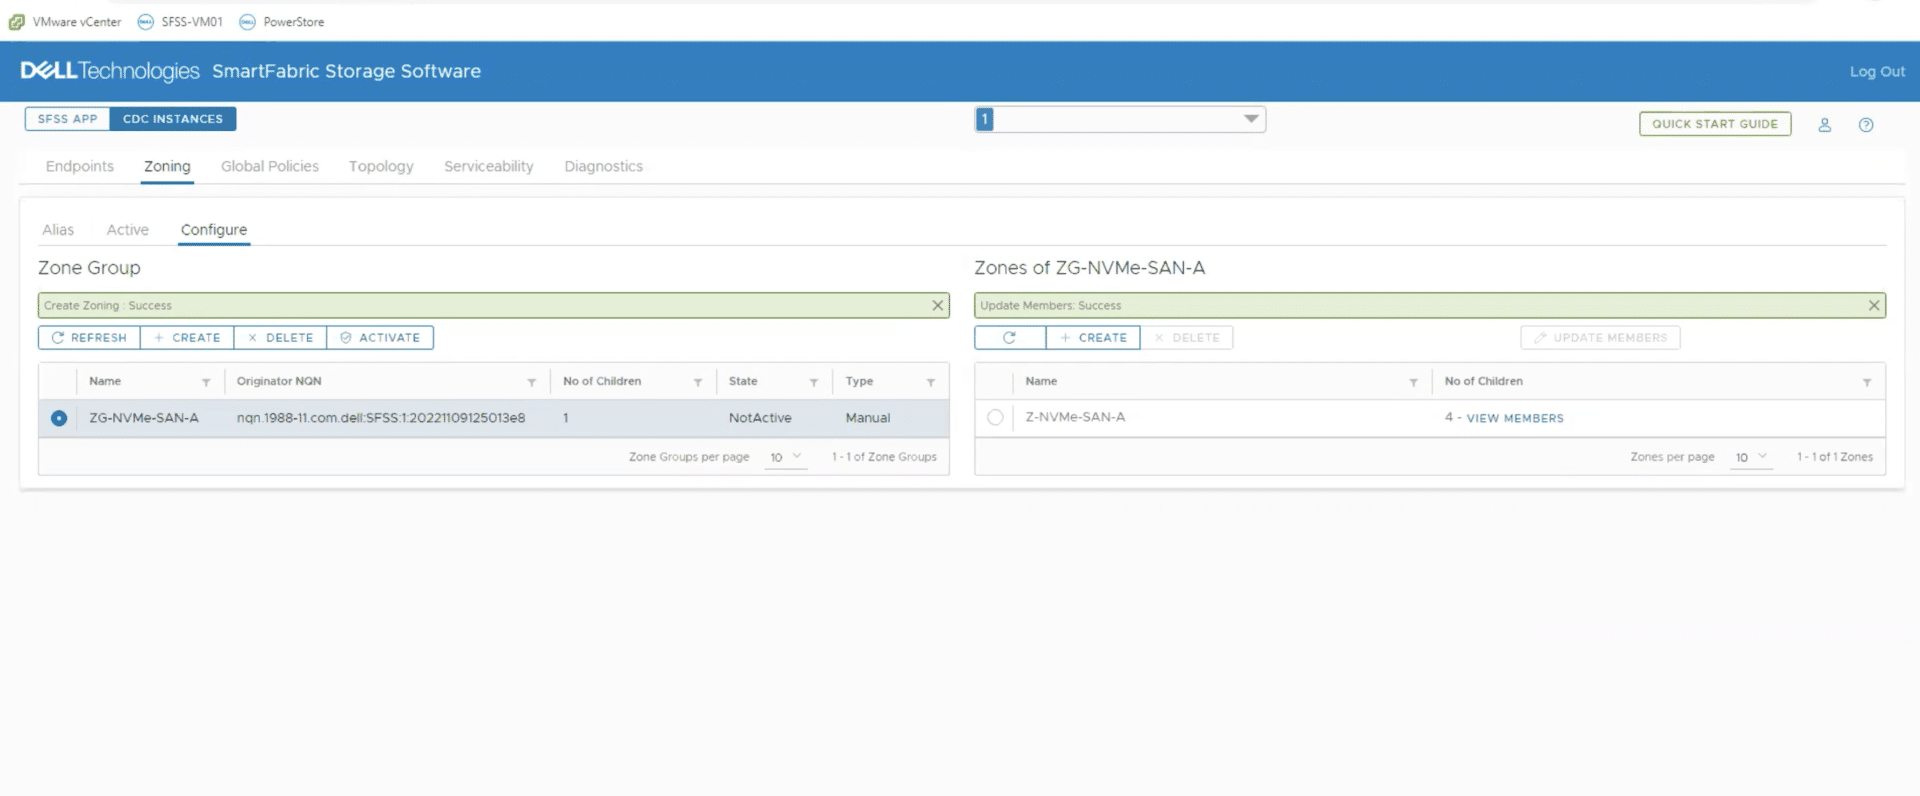The height and width of the screenshot is (796, 1920).
Task: Select the ZG-NVMe-SAN-A zone group radio button
Action: pos(59,418)
